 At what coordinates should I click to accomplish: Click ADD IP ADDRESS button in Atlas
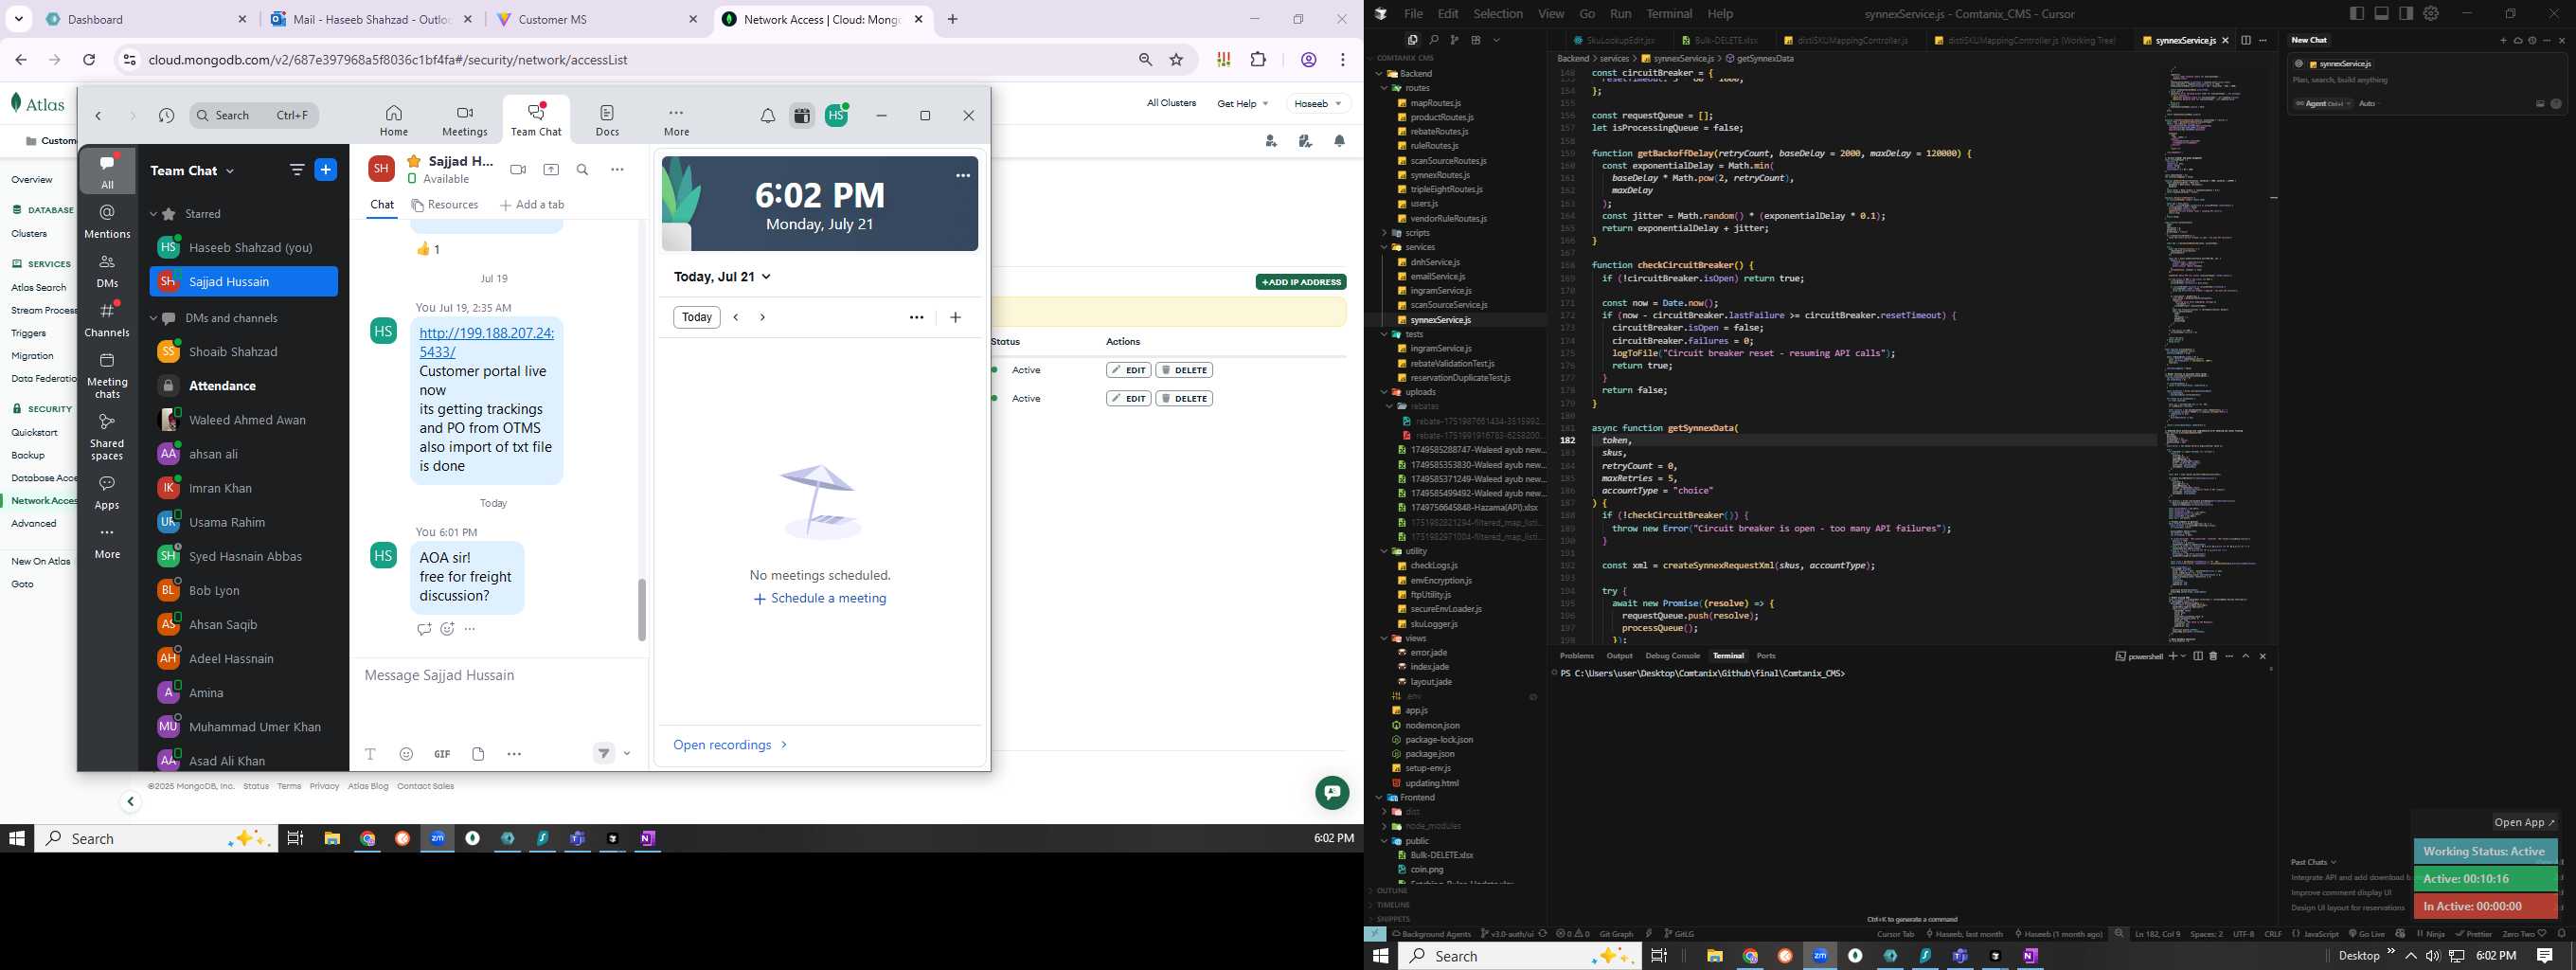coord(1301,282)
